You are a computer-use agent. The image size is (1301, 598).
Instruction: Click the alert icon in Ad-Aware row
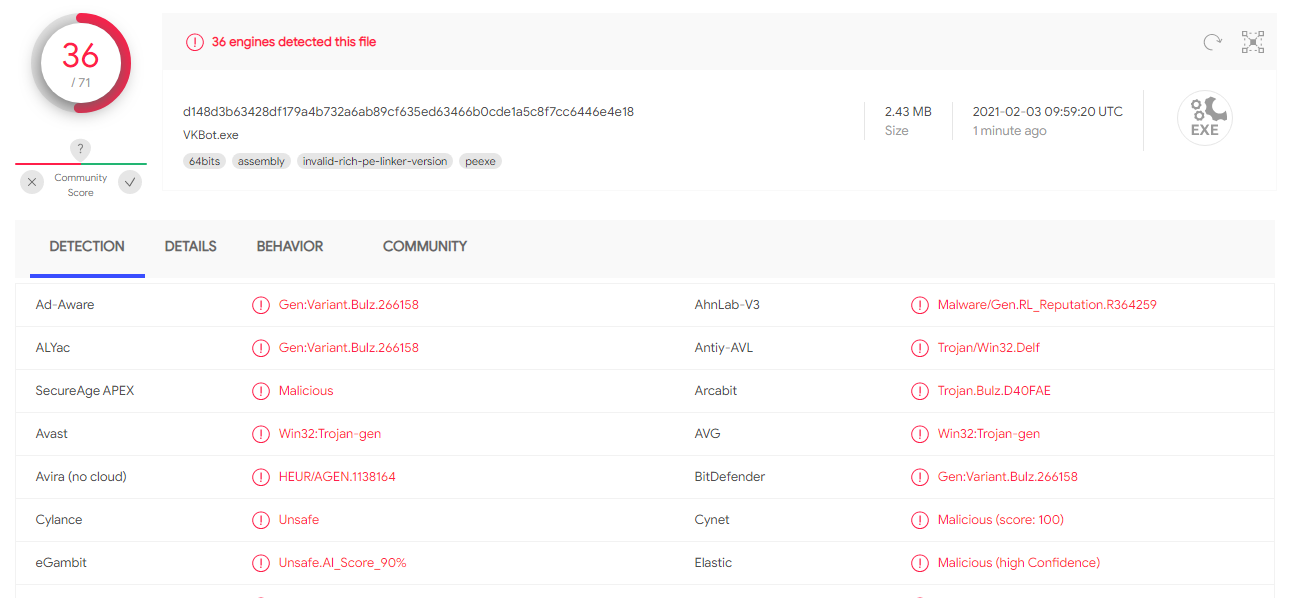261,305
